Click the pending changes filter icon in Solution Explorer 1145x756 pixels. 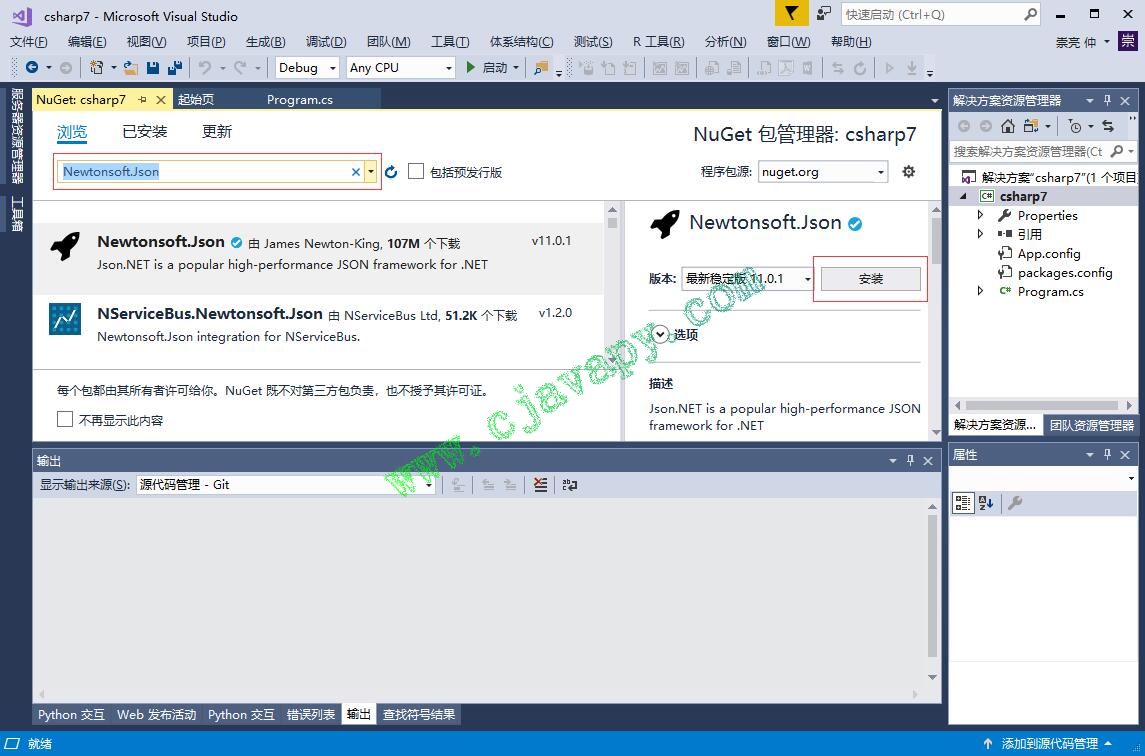click(x=1075, y=126)
